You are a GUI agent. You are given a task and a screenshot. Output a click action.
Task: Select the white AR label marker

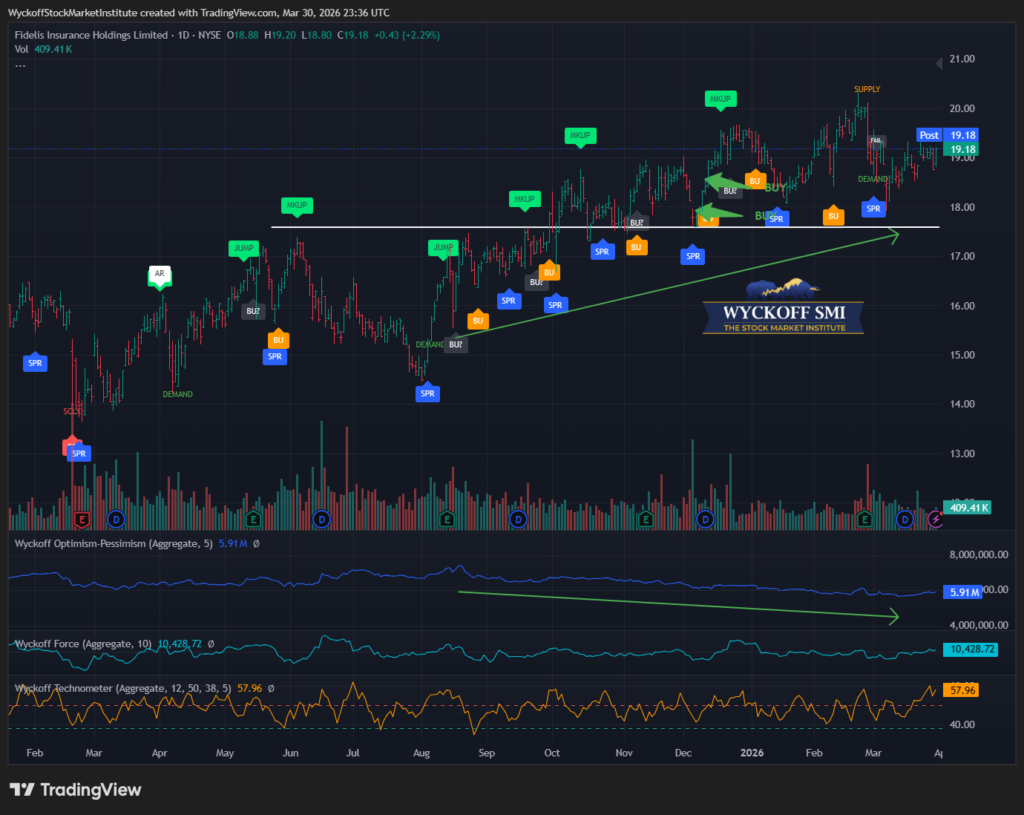(x=159, y=273)
